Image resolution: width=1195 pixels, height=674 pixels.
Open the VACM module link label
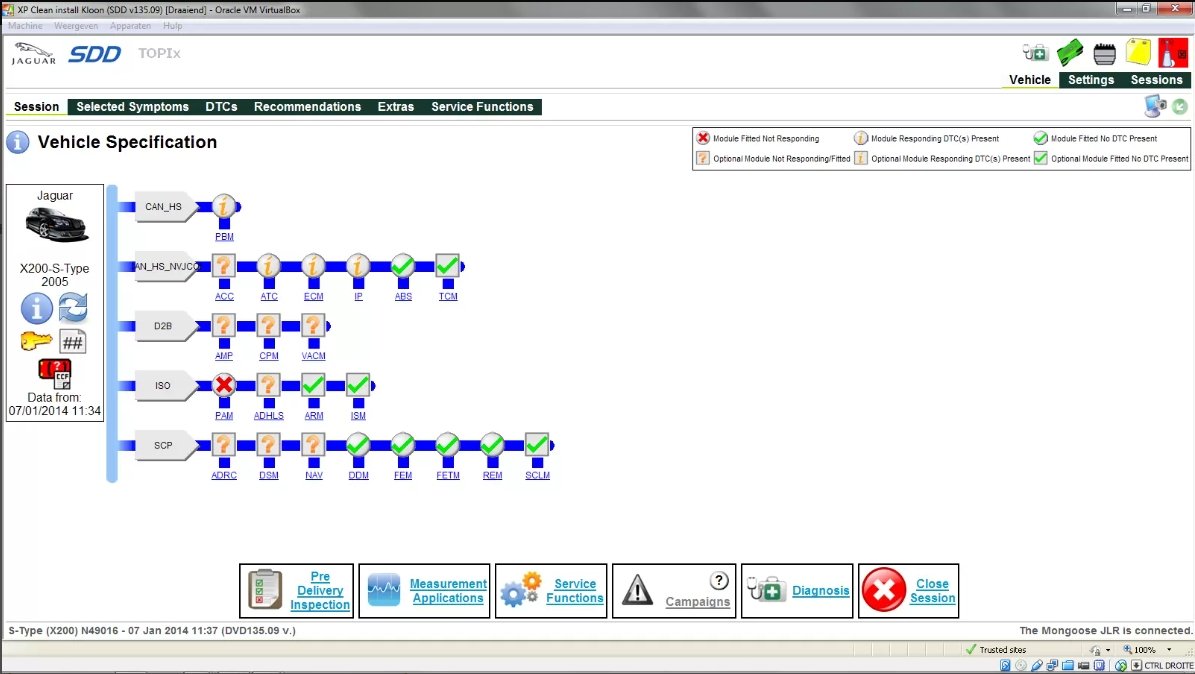pos(313,356)
